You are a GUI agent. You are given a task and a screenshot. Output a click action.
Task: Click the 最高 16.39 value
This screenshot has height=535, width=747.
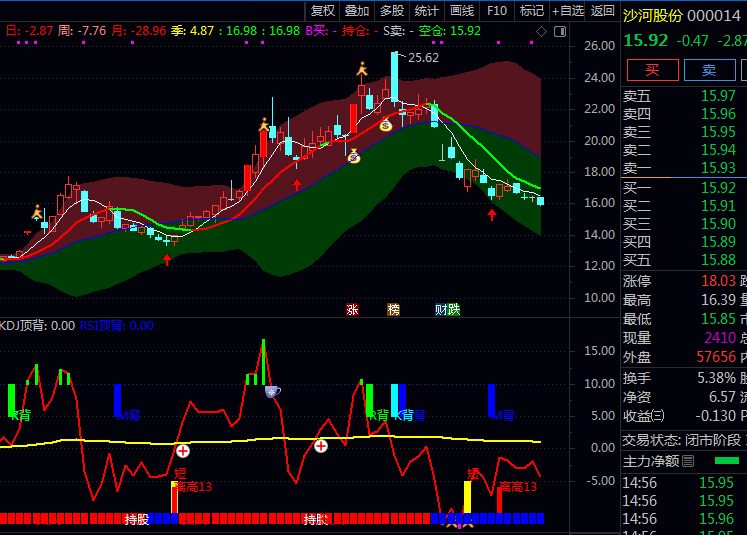point(718,300)
